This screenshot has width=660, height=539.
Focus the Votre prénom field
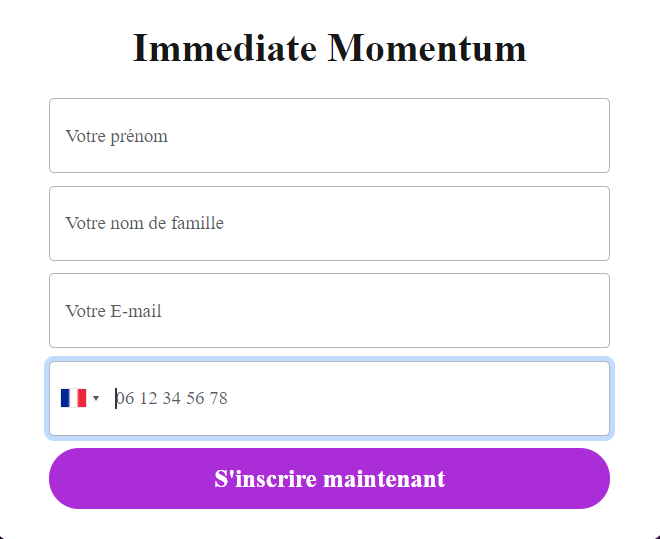point(329,136)
